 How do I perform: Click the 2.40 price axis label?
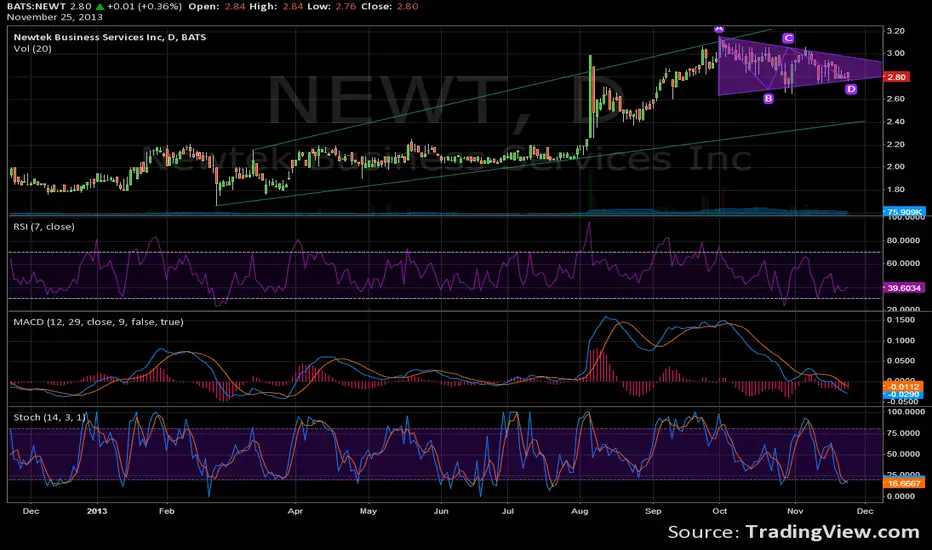coord(896,122)
